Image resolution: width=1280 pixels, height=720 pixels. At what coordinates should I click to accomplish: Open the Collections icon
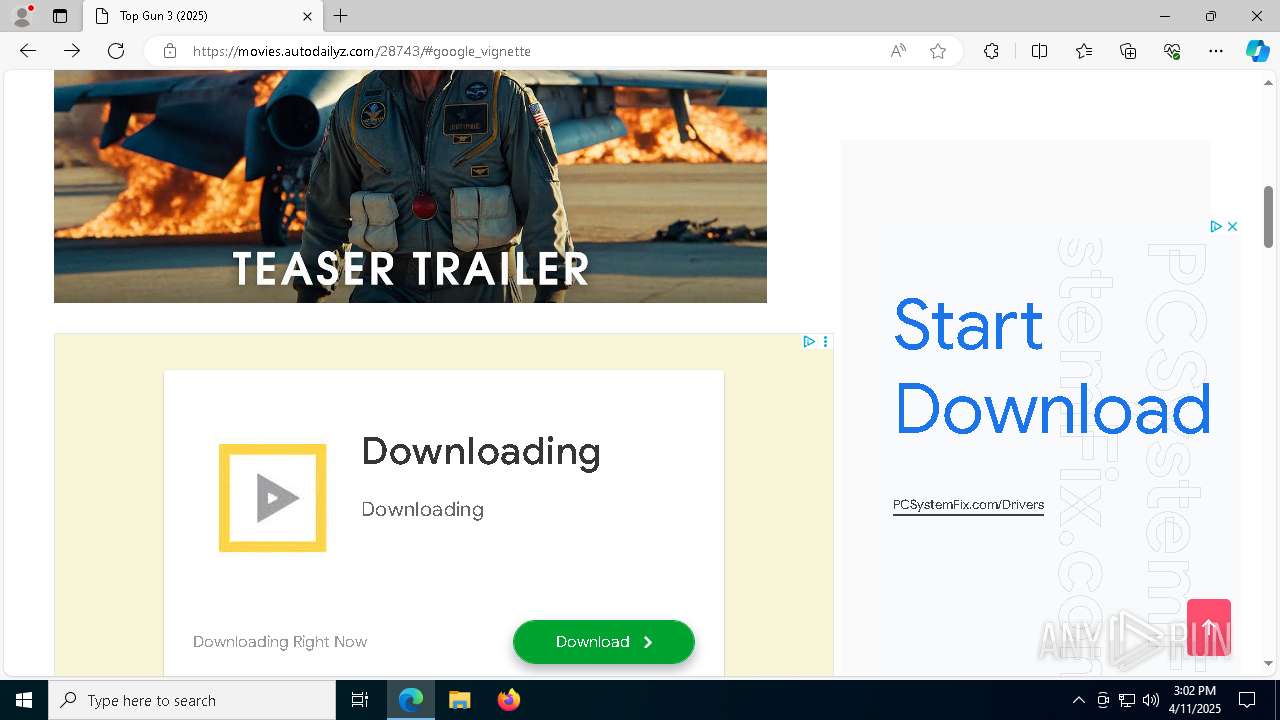pos(1128,51)
